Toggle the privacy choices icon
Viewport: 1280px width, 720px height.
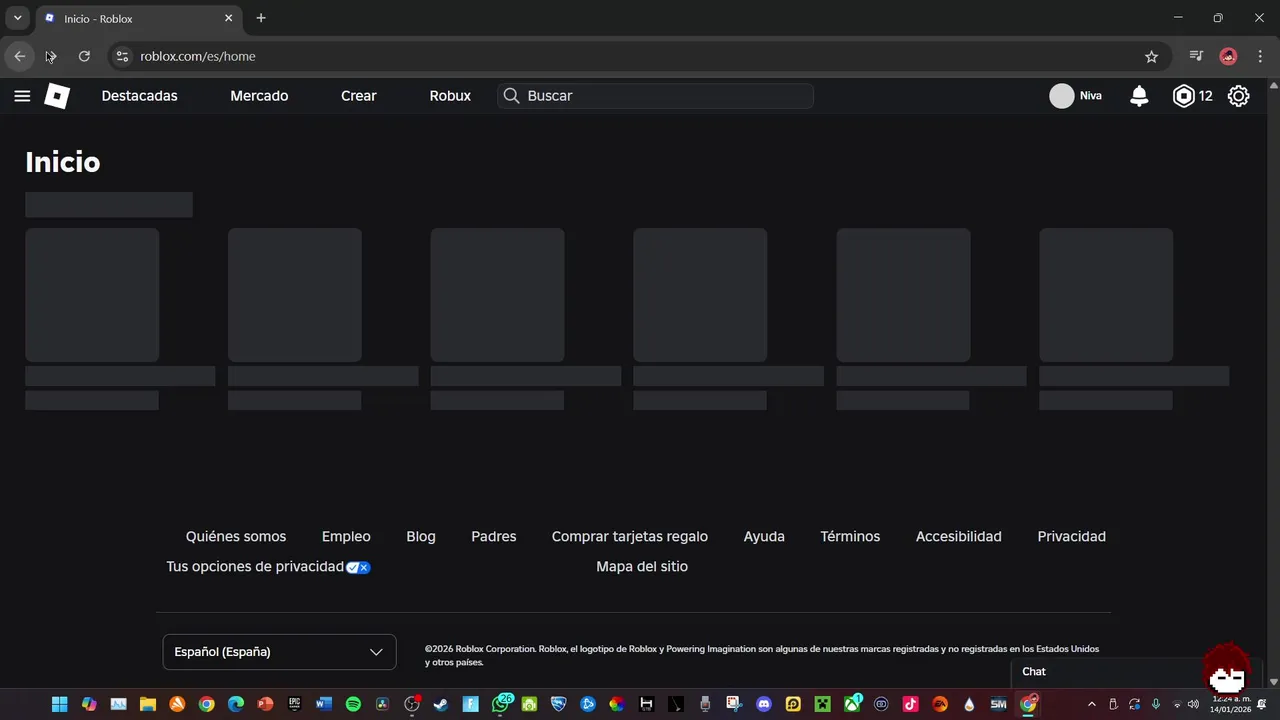[358, 567]
